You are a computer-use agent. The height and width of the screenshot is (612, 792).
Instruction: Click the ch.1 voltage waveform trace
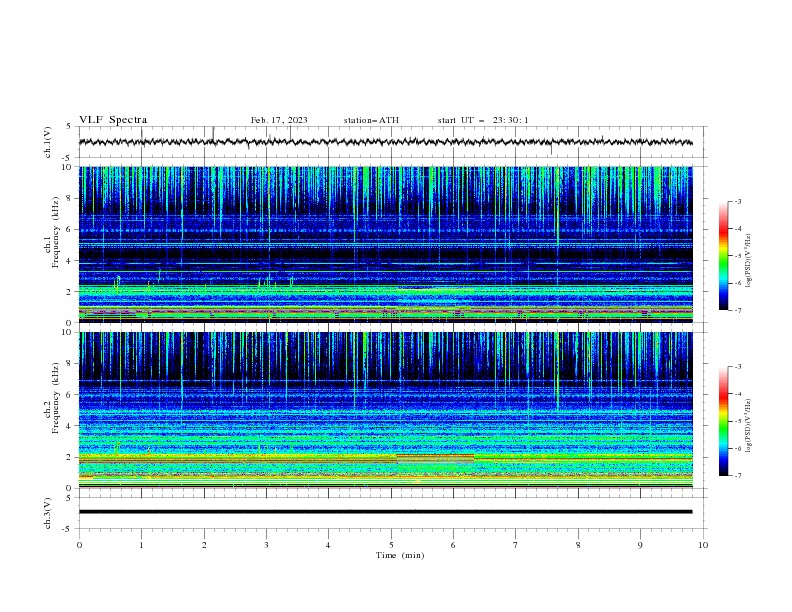tap(385, 142)
